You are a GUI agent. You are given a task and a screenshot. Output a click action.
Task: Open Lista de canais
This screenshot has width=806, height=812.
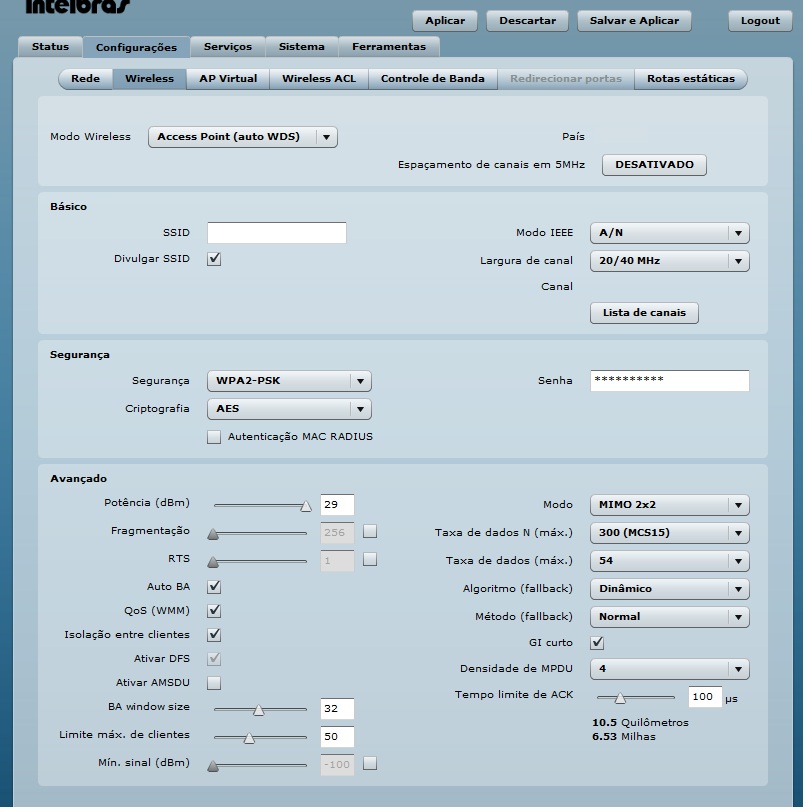click(x=644, y=313)
